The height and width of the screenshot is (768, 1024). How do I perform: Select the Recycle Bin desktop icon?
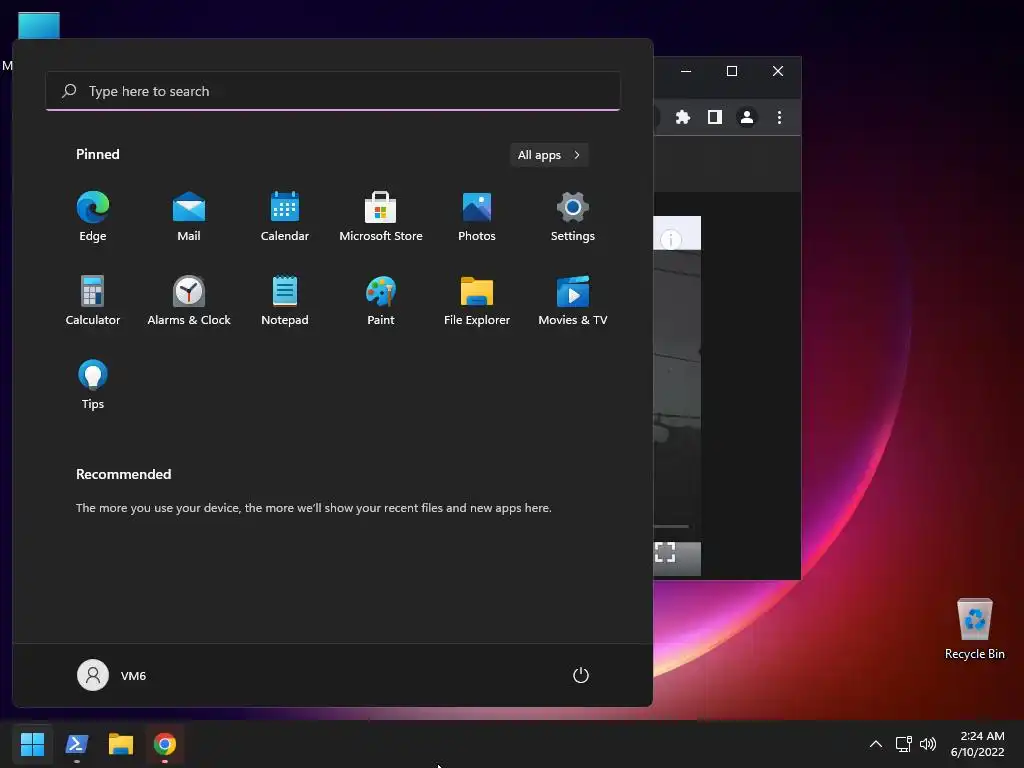pos(974,629)
